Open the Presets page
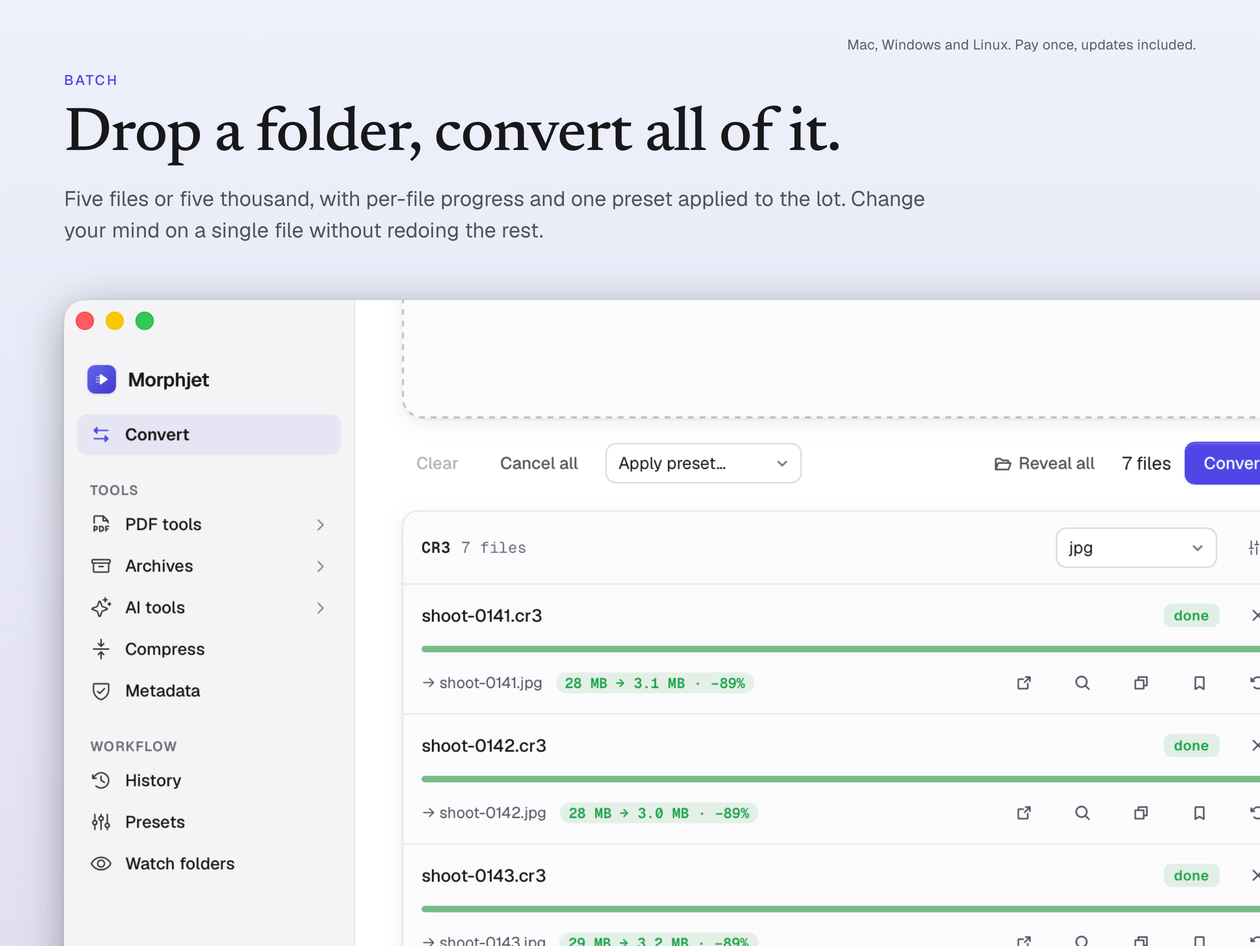 click(209, 822)
